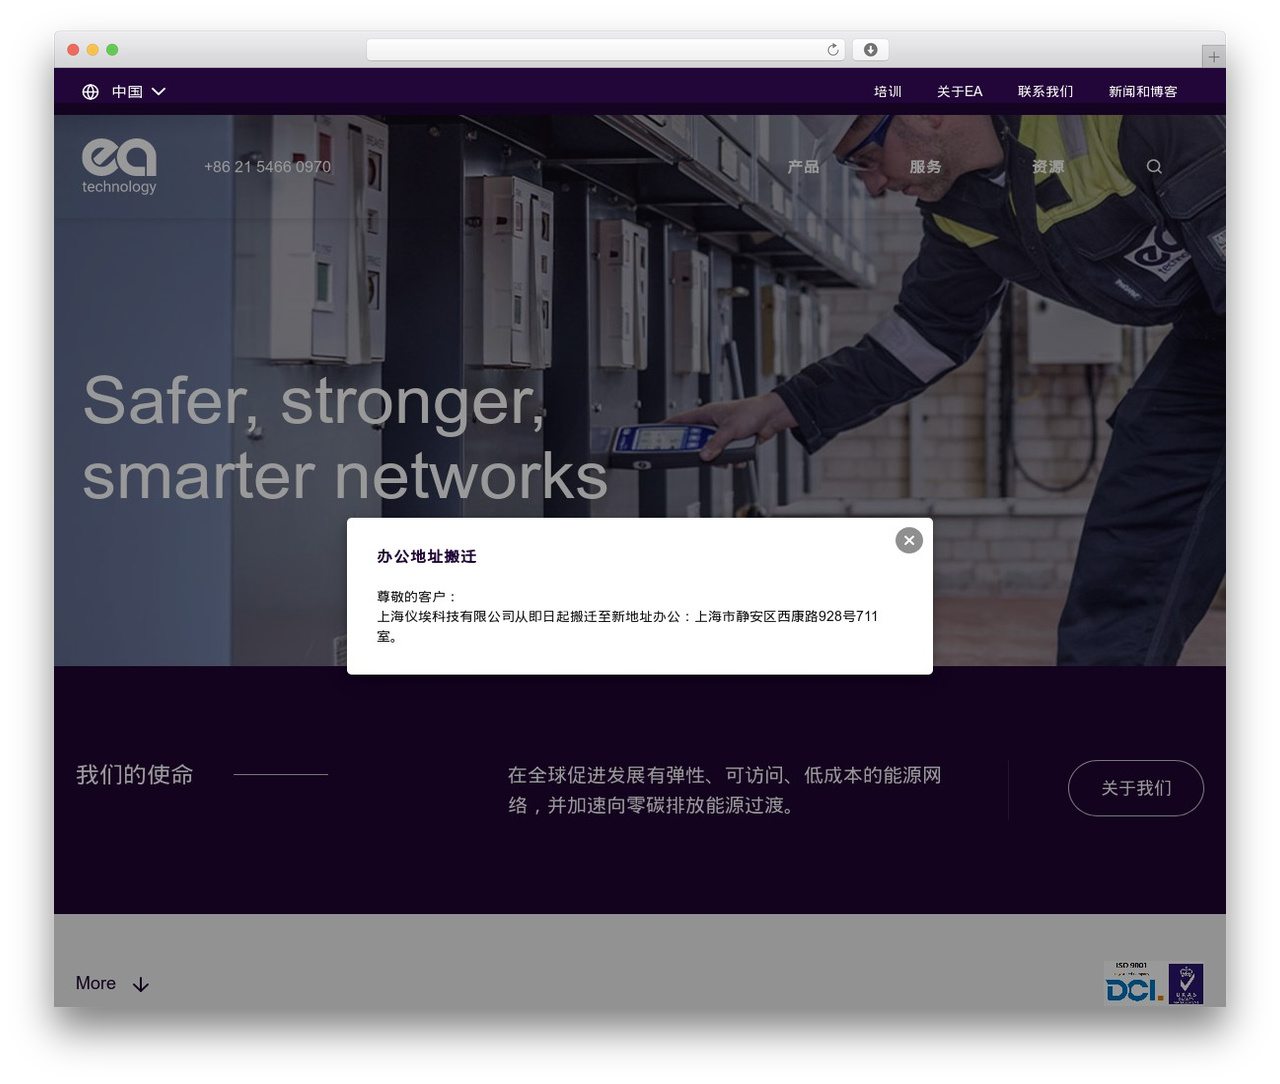1280x1084 pixels.
Task: Open the 服务 navigation menu
Action: [925, 167]
